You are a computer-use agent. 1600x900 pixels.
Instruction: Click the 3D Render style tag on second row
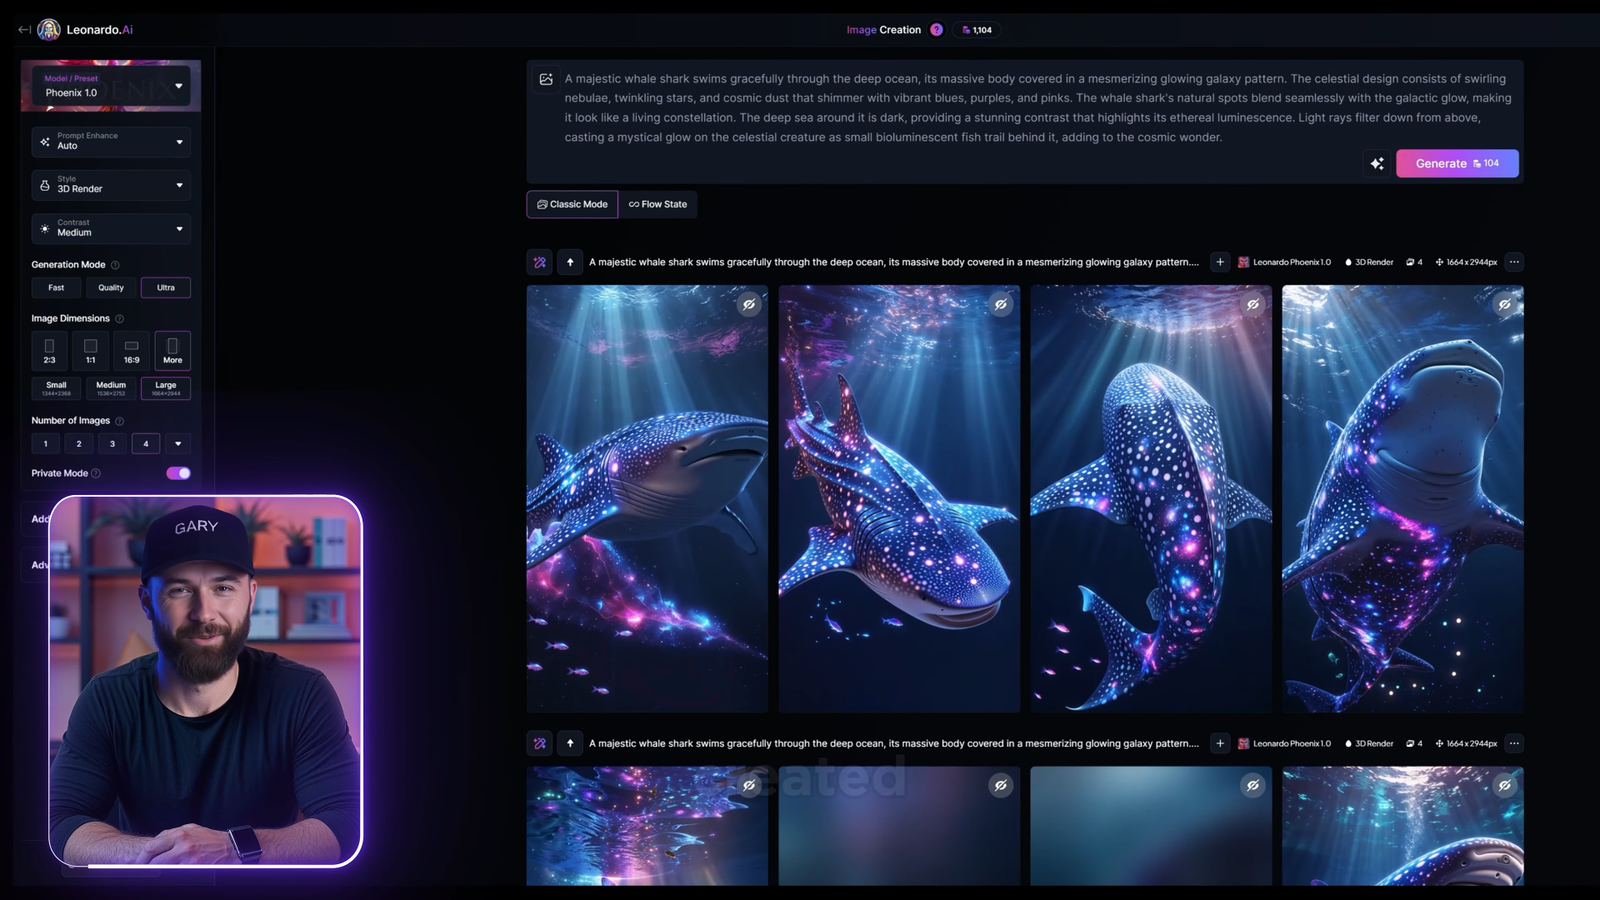1368,743
